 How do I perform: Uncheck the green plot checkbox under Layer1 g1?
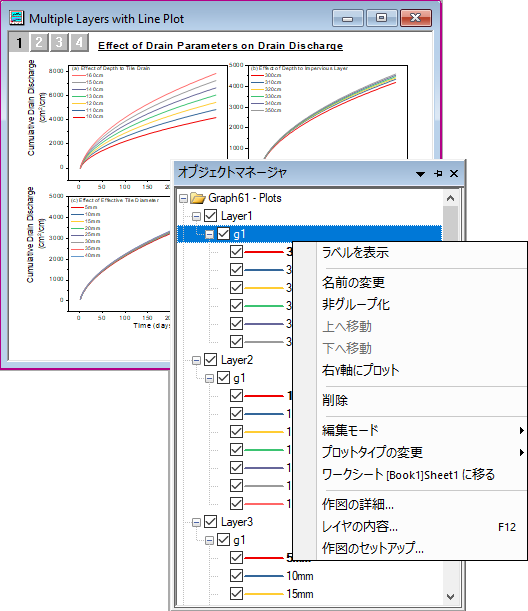236,306
